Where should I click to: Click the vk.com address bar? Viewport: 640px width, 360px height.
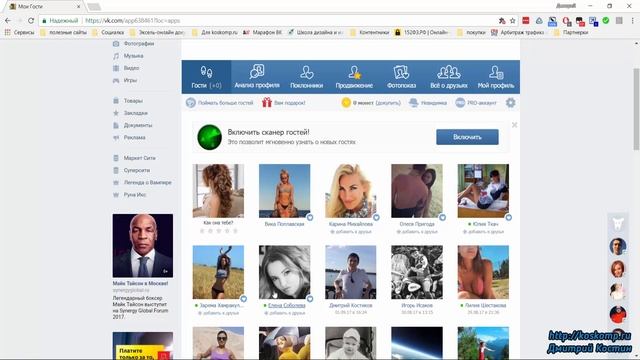coord(278,20)
